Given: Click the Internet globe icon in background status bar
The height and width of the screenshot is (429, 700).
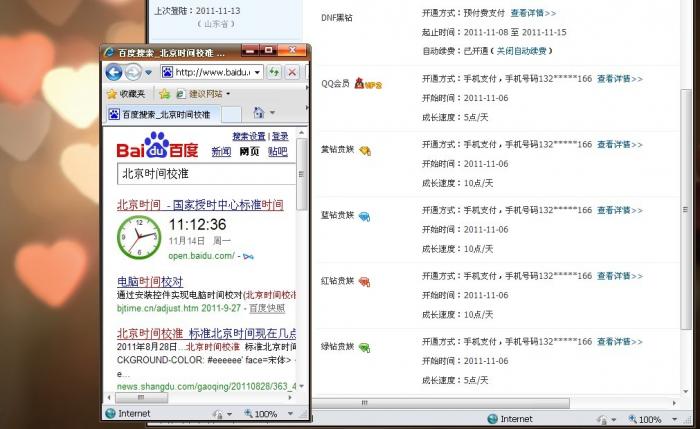Looking at the screenshot, I should click(493, 419).
